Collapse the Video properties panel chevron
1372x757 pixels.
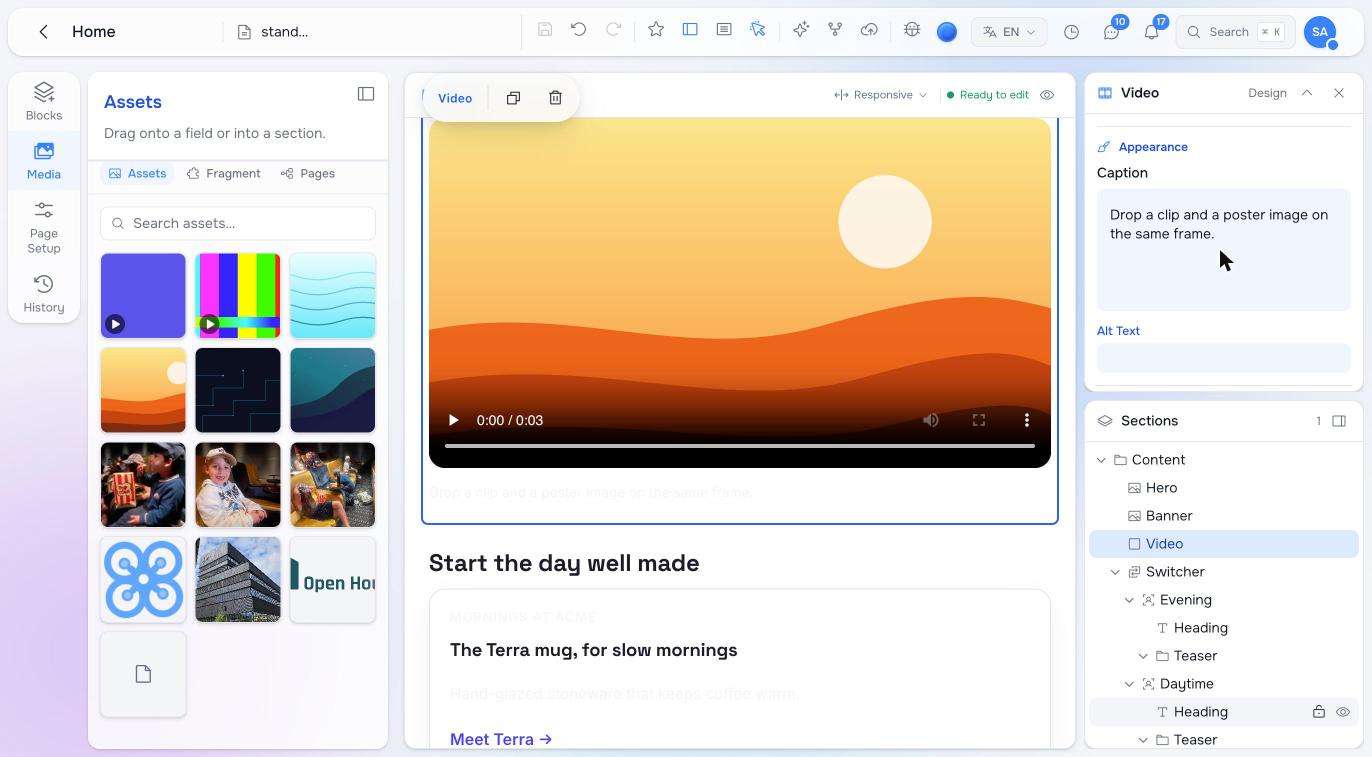click(x=1307, y=93)
